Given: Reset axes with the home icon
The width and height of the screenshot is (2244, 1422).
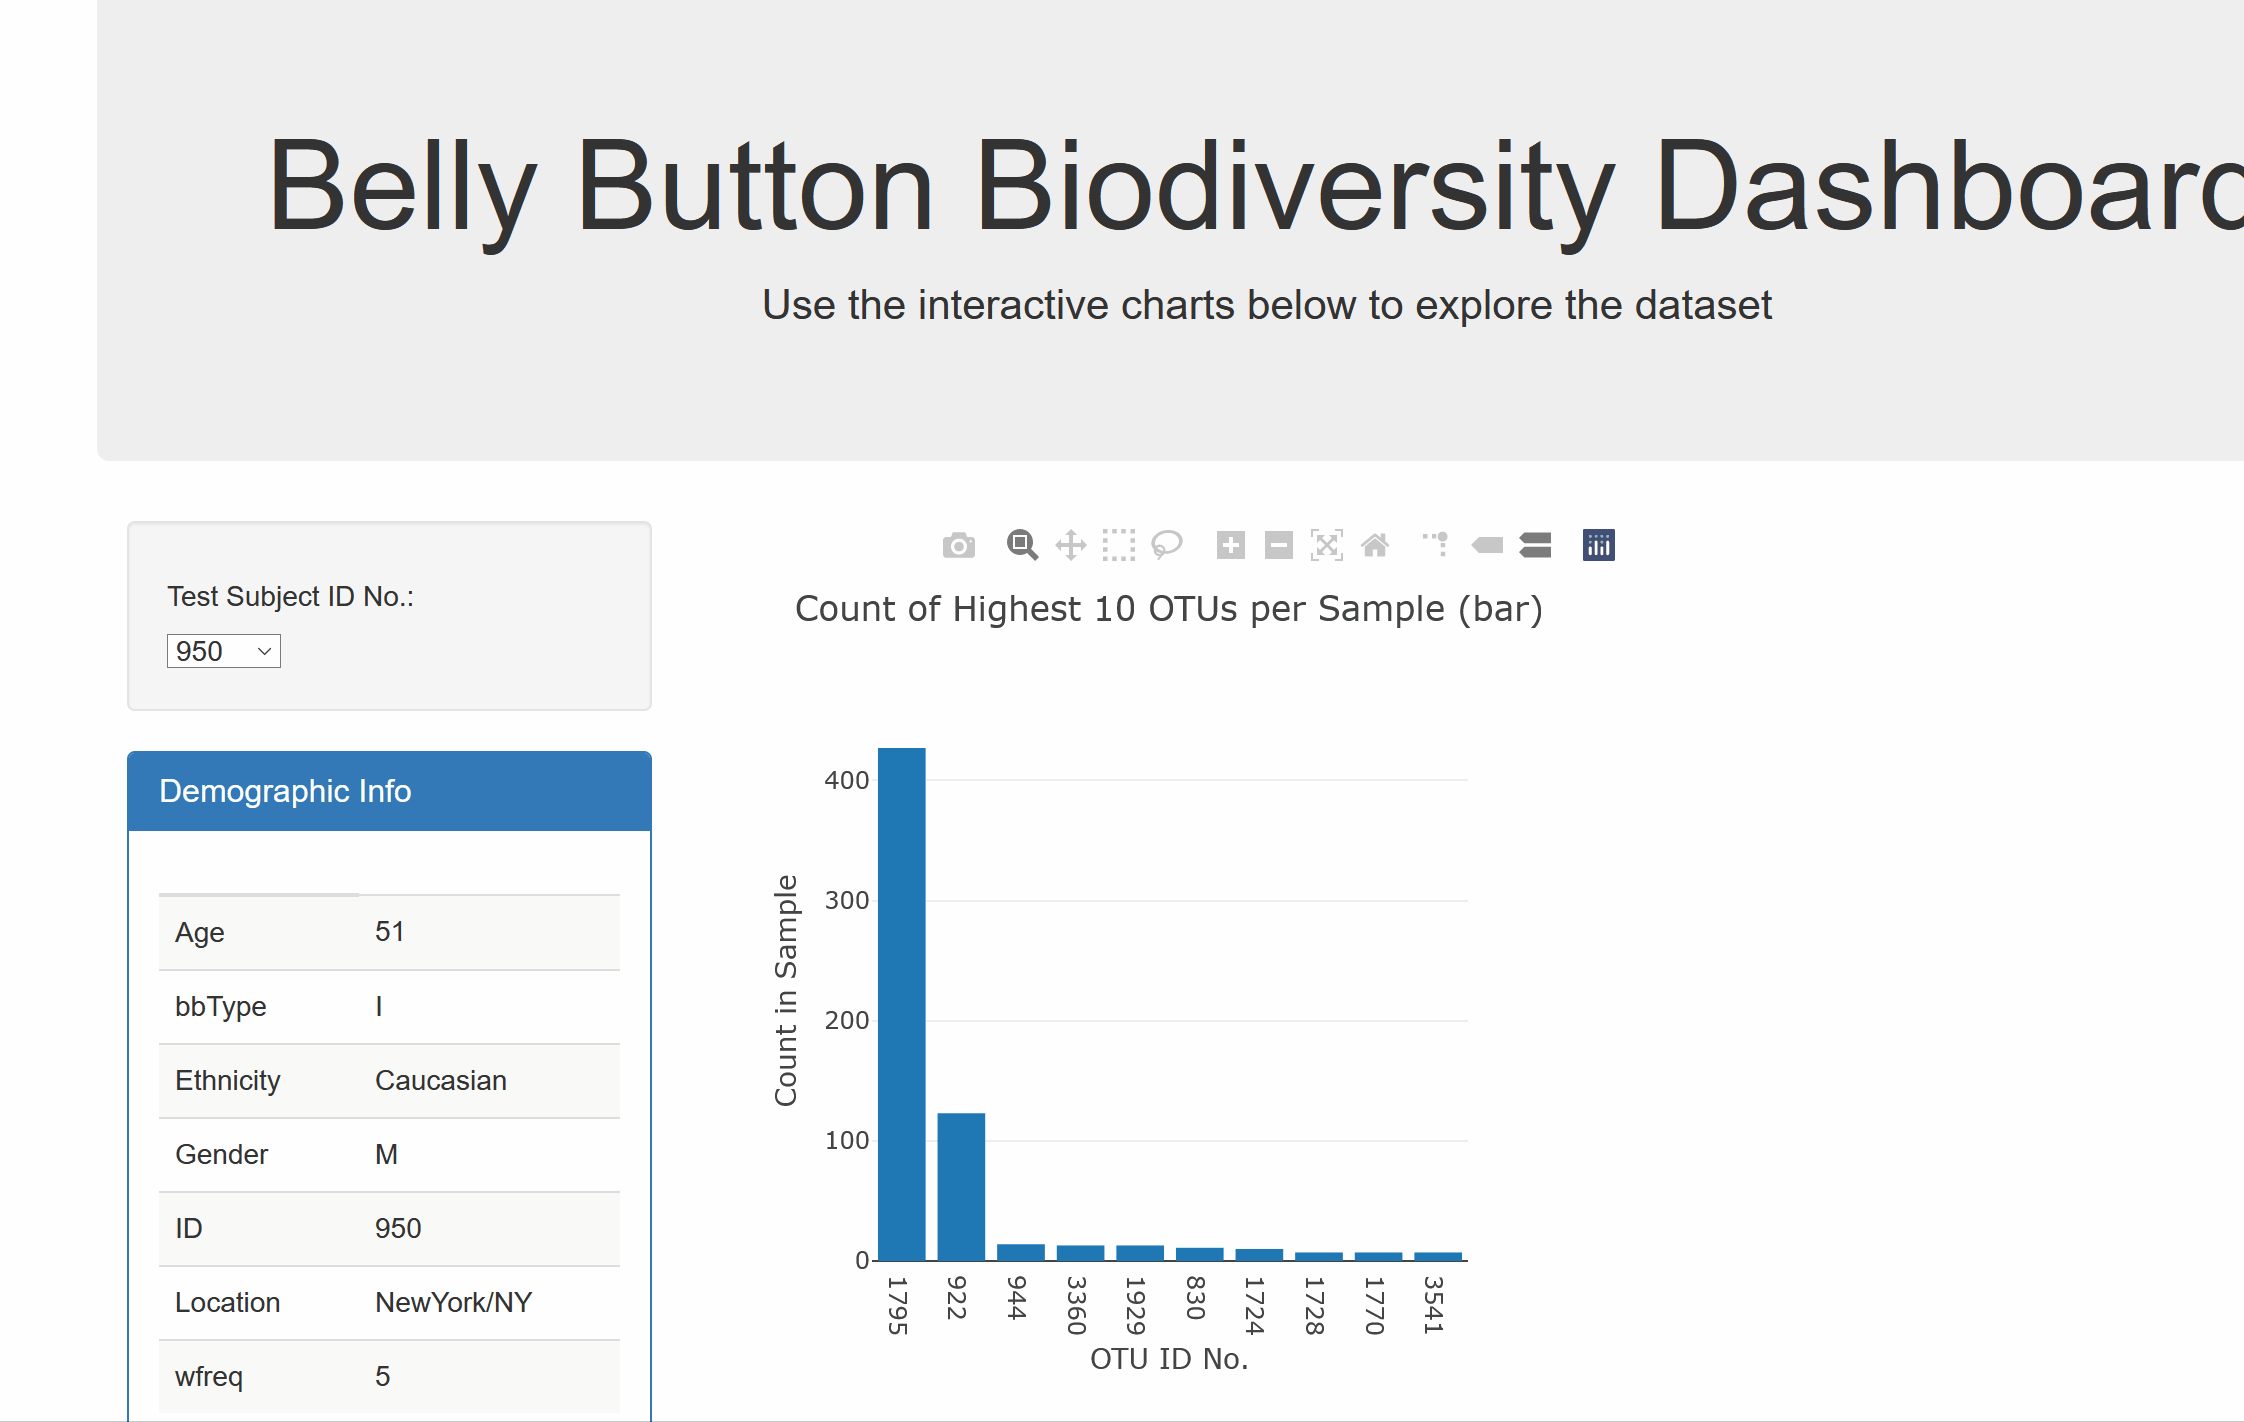Looking at the screenshot, I should (1375, 545).
